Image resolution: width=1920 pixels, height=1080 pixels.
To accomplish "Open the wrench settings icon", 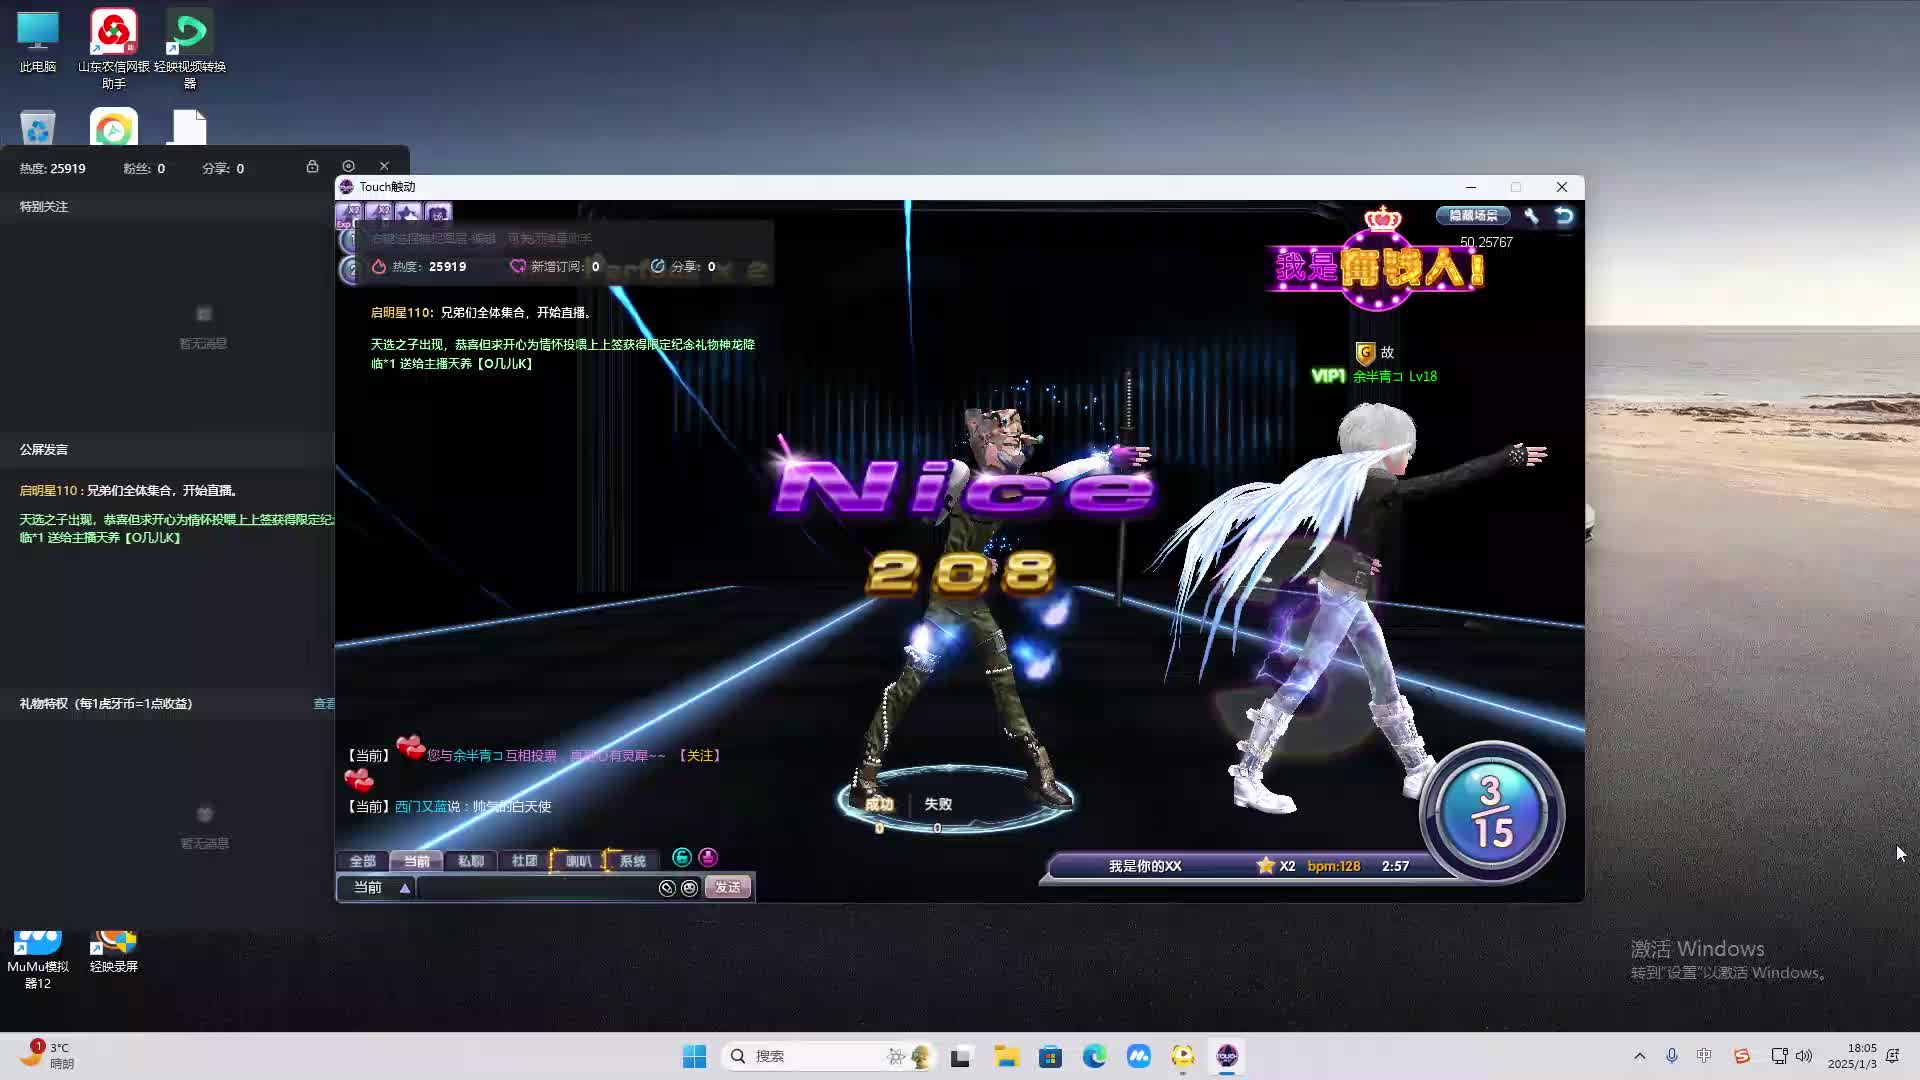I will point(1531,215).
